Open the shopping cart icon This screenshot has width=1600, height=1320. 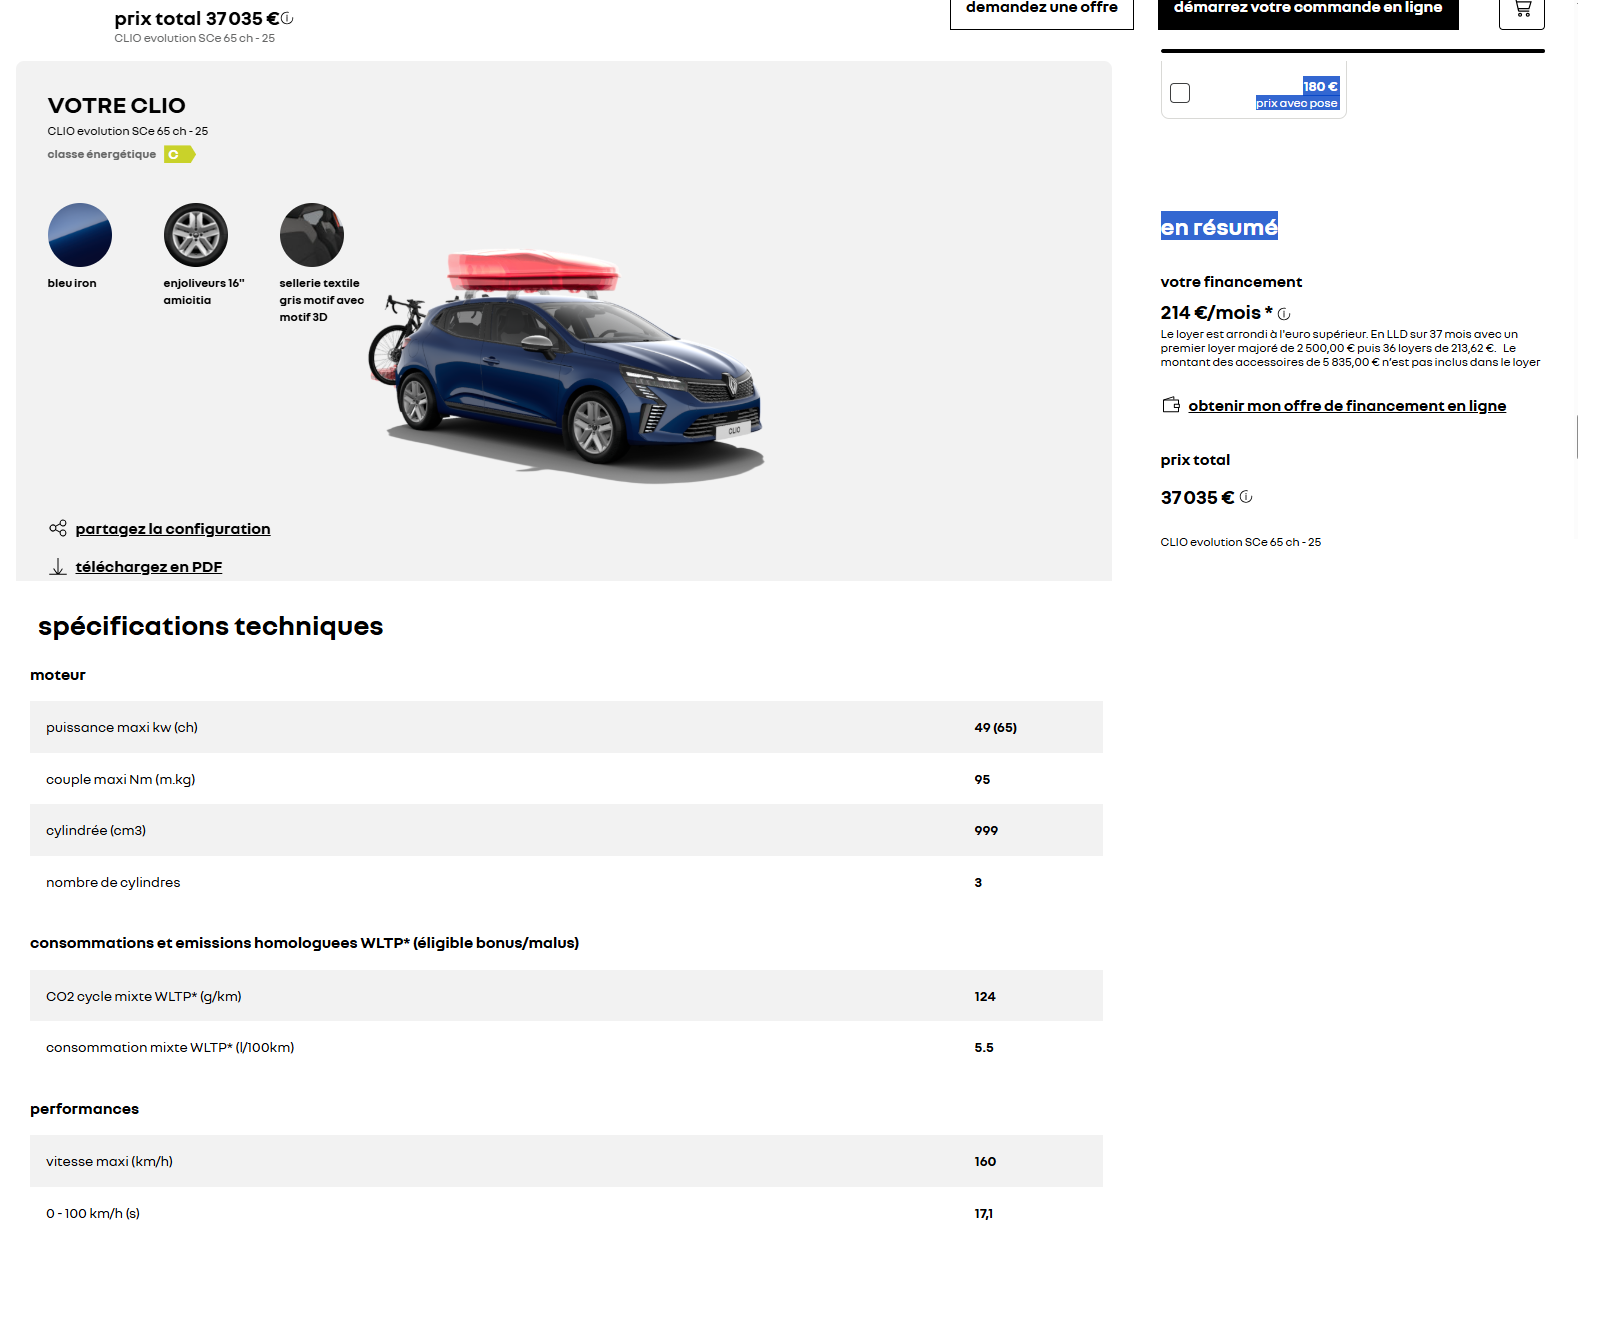(x=1522, y=9)
